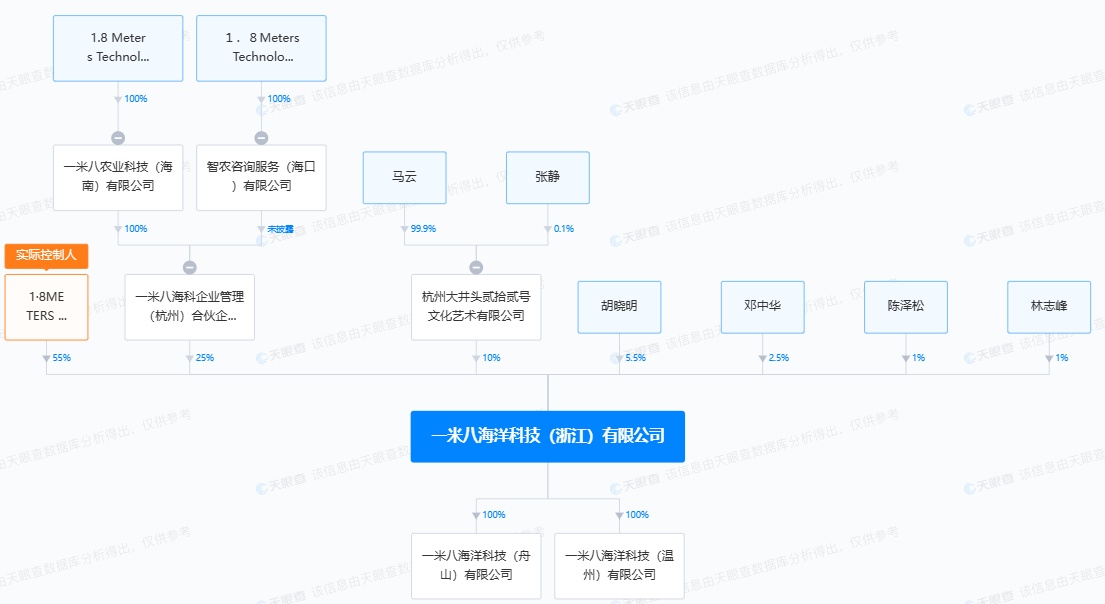Select 一米八农业科技（海南）有限公司 node

[x=118, y=178]
